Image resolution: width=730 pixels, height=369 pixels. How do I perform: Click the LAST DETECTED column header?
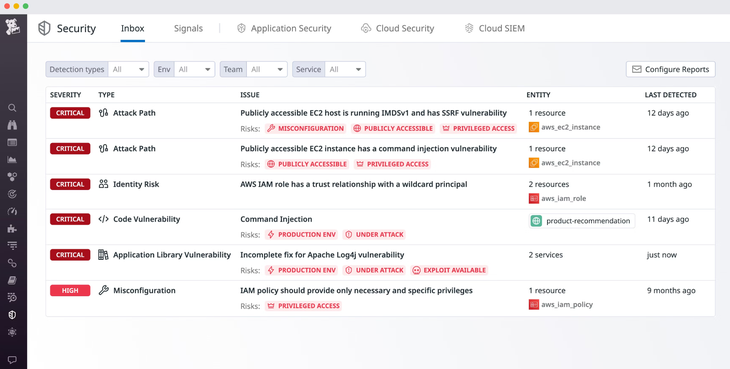tap(670, 95)
